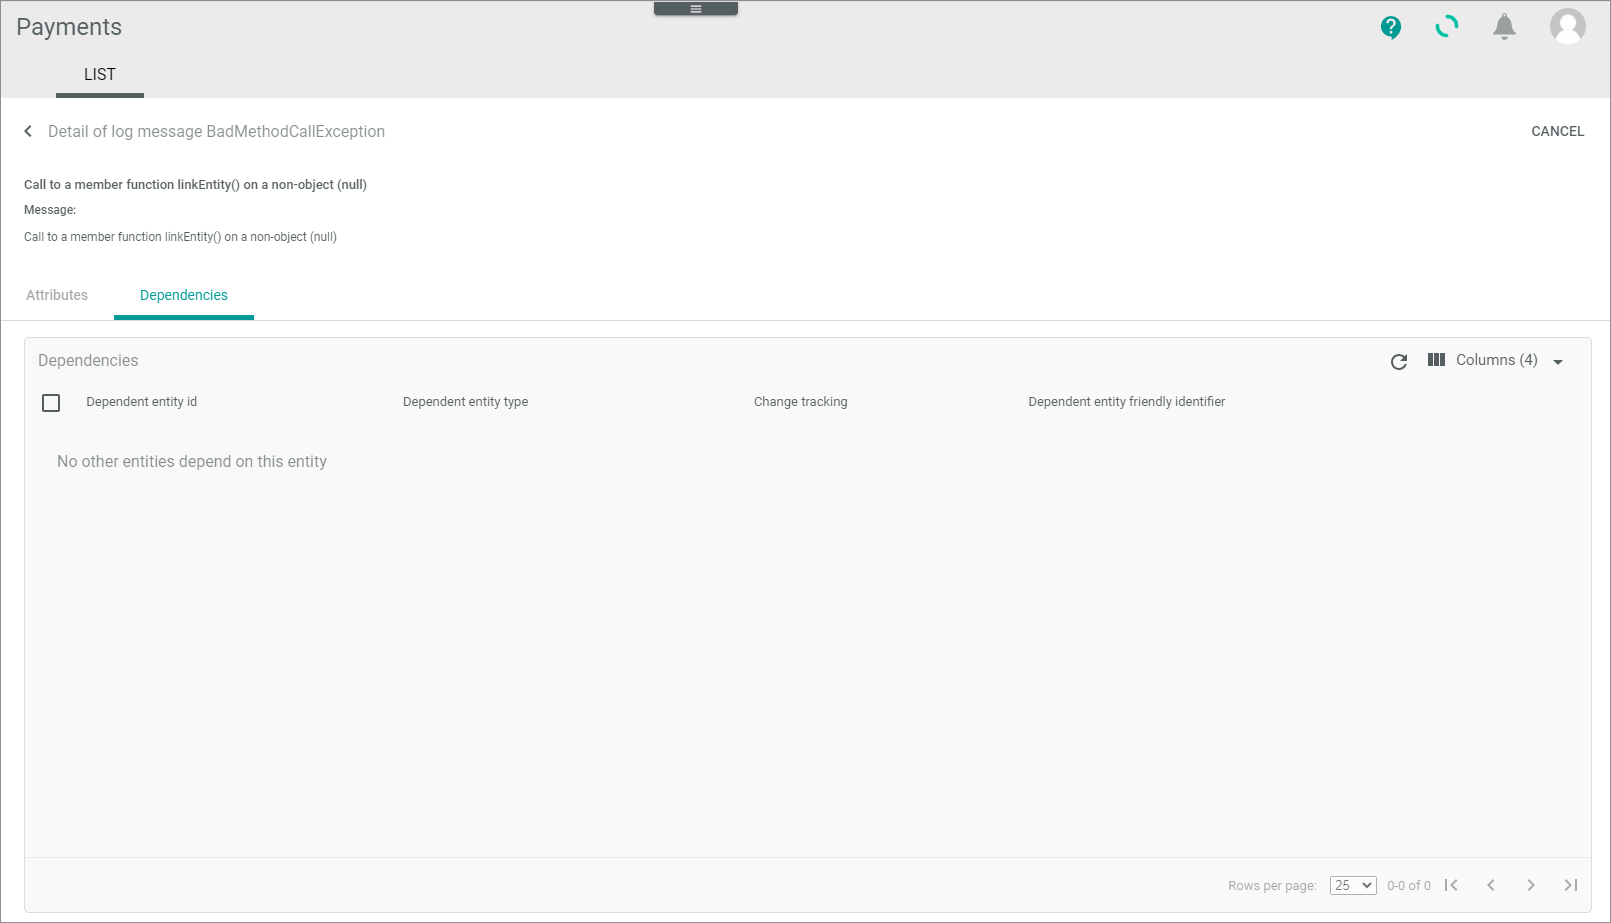This screenshot has width=1611, height=923.
Task: Open notifications via the bell icon
Action: pos(1504,27)
